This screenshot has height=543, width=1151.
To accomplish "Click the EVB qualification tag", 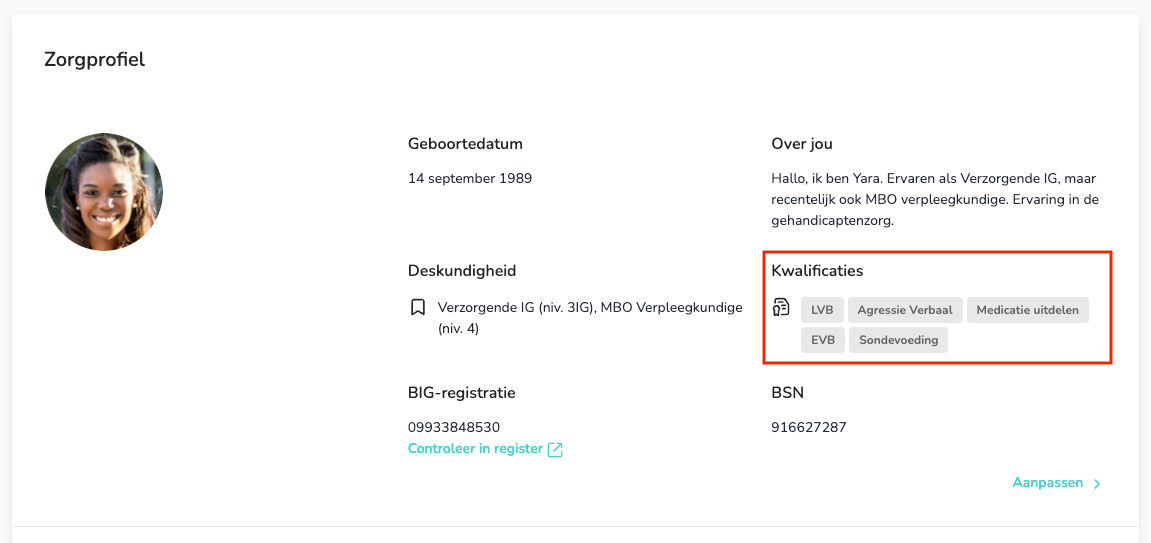I will 823,340.
